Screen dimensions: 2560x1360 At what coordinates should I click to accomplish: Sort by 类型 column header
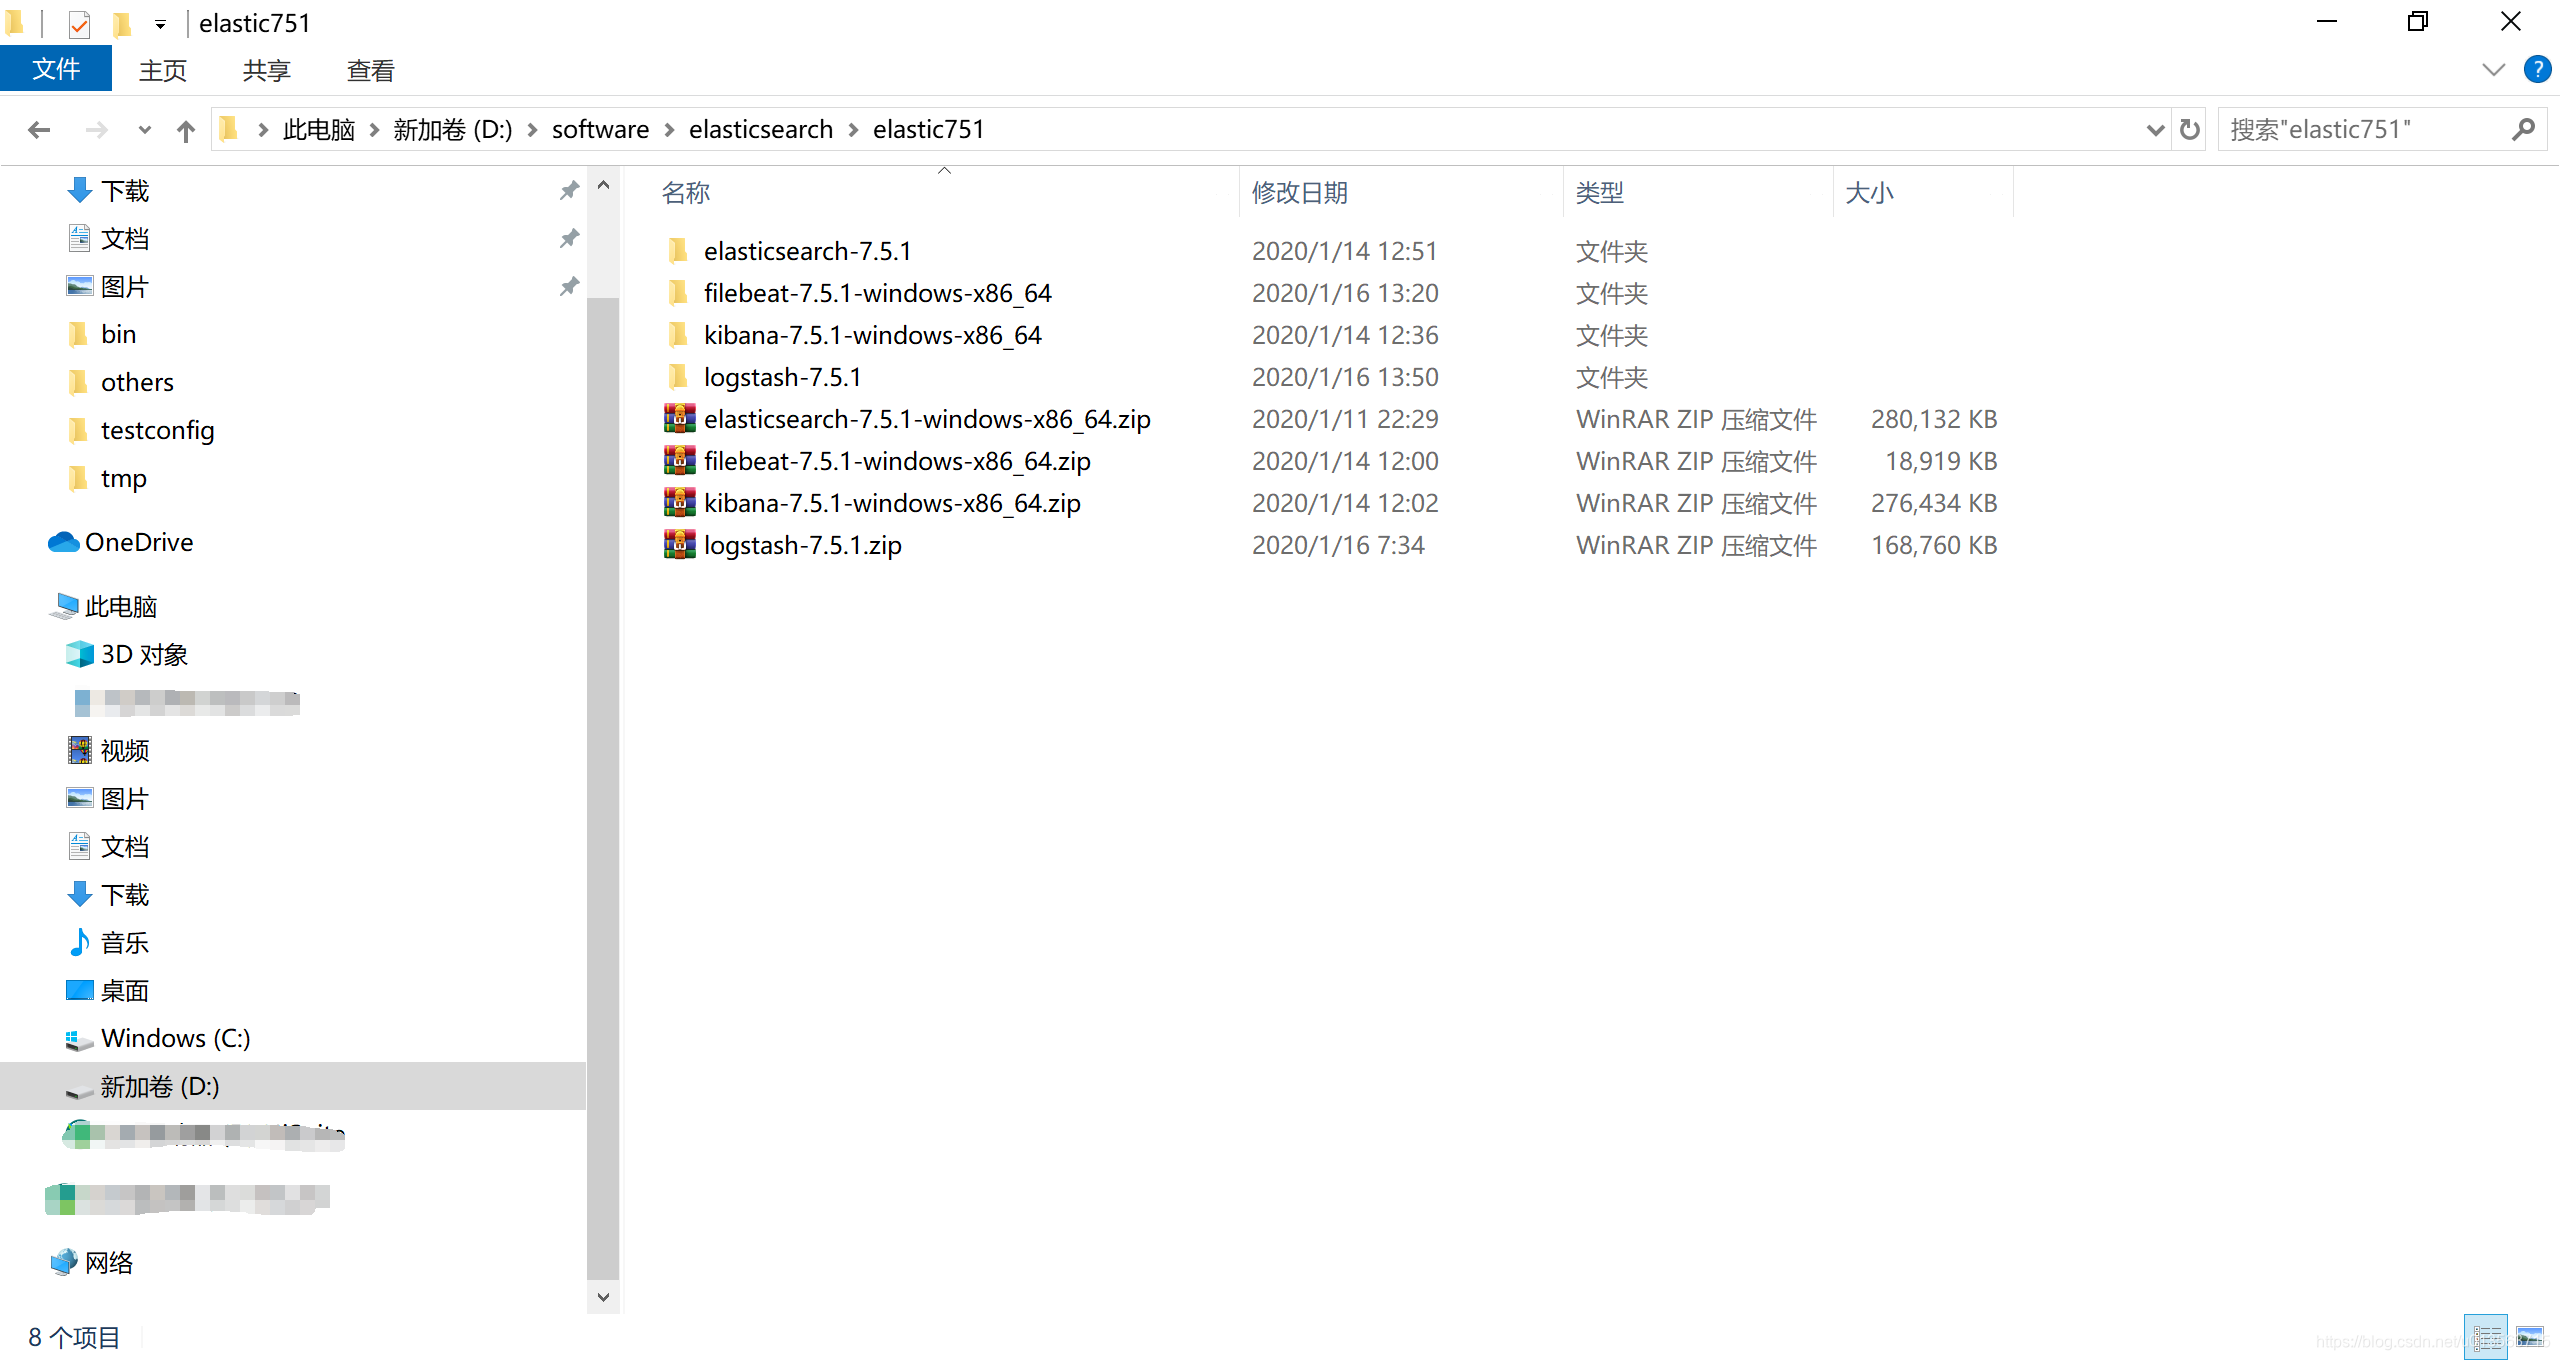[1600, 193]
